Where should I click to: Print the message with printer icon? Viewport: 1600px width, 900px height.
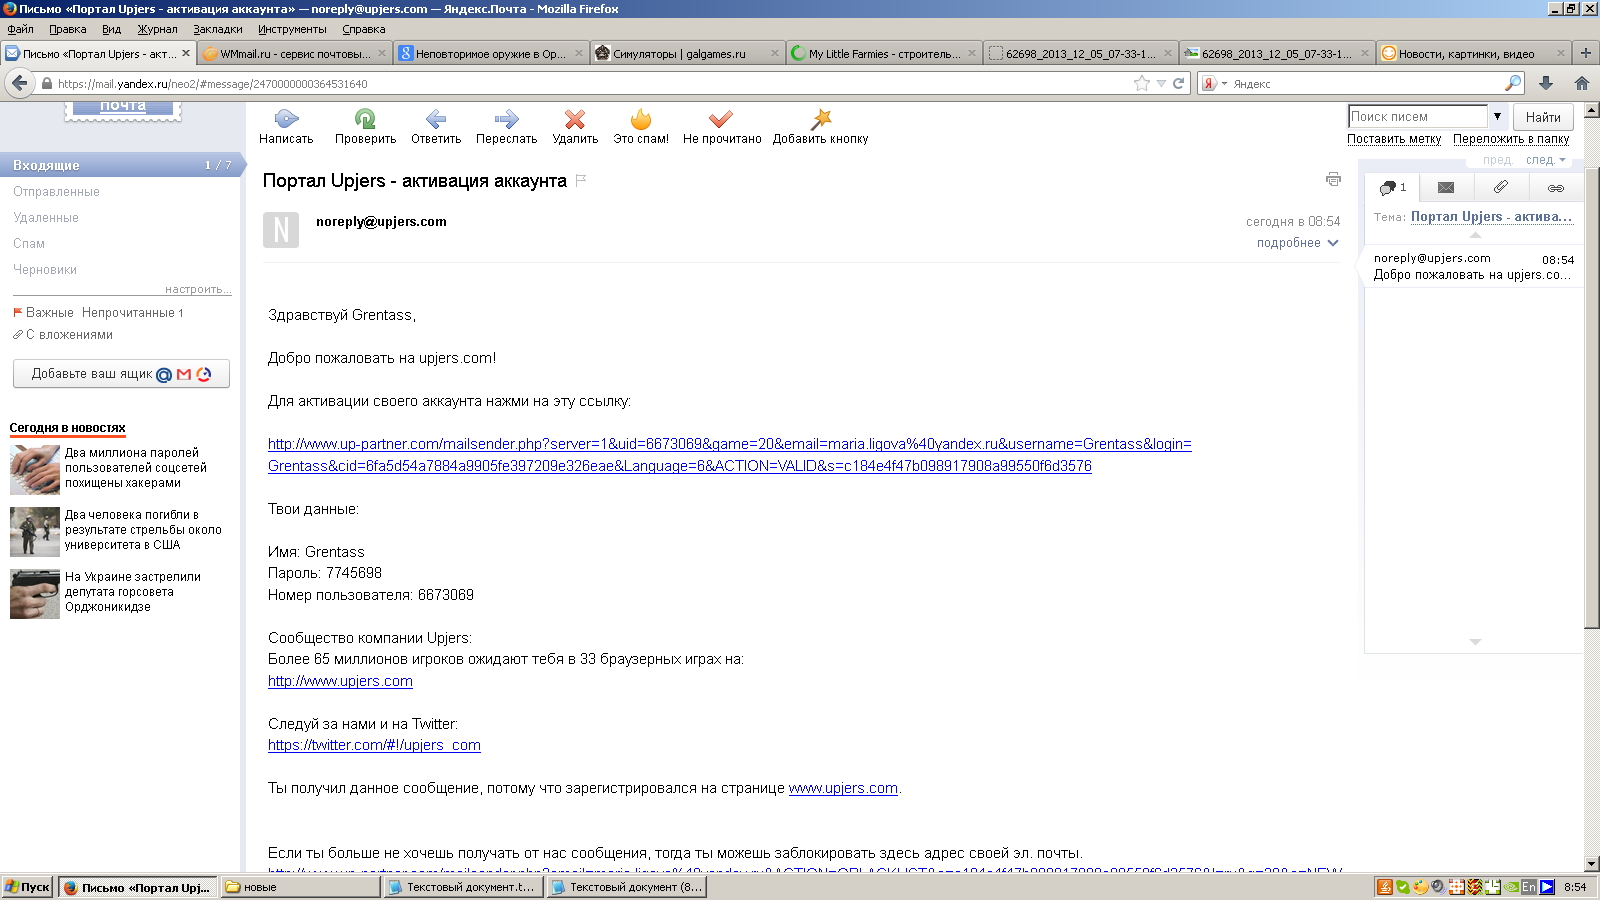[1333, 179]
